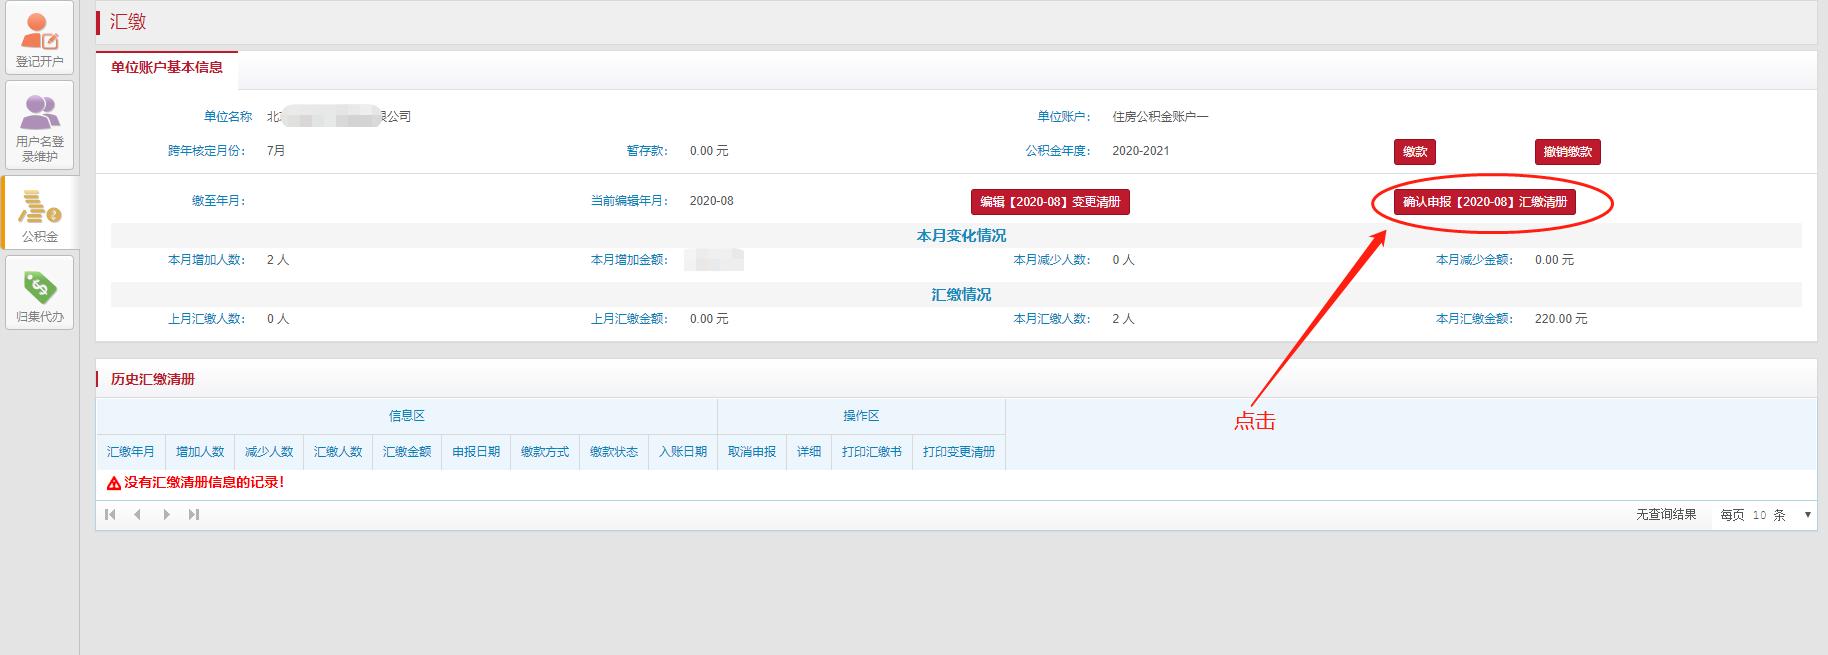Click the 打印汇缴书 column header
Image resolution: width=1828 pixels, height=655 pixels.
(x=872, y=452)
